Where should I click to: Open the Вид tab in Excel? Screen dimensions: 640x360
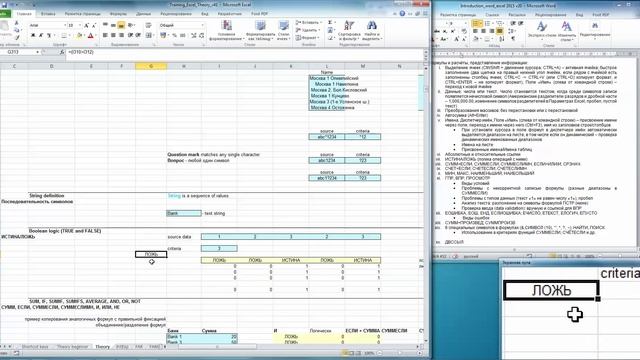click(x=204, y=14)
